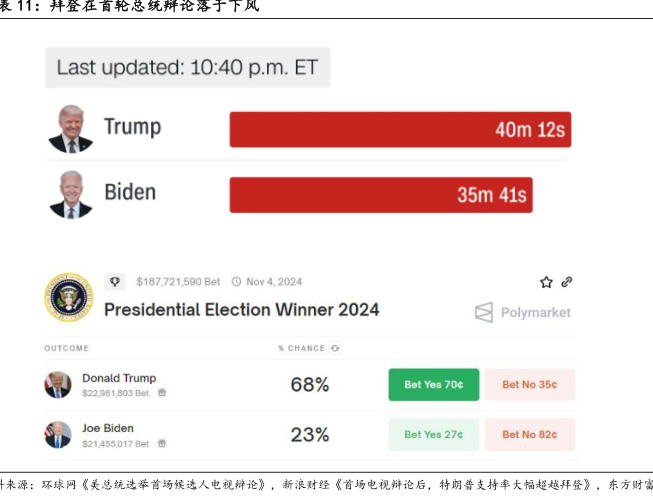Click the clock icon near Nov 4, 2024
This screenshot has height=503, width=653.
[x=237, y=282]
